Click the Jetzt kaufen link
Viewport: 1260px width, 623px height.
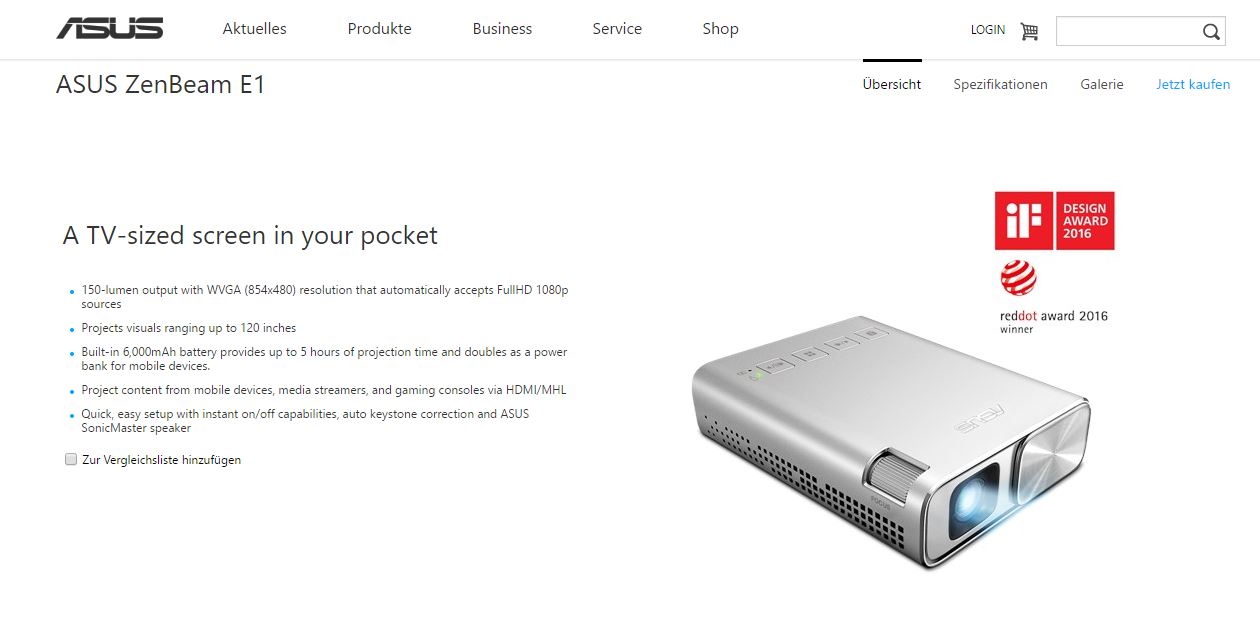click(1193, 85)
